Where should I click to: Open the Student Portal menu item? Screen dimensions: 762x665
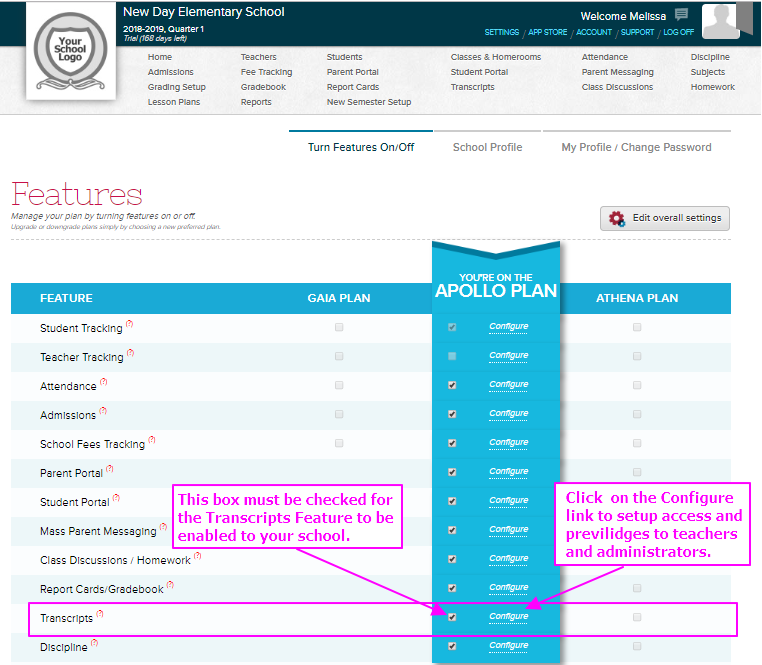point(479,72)
